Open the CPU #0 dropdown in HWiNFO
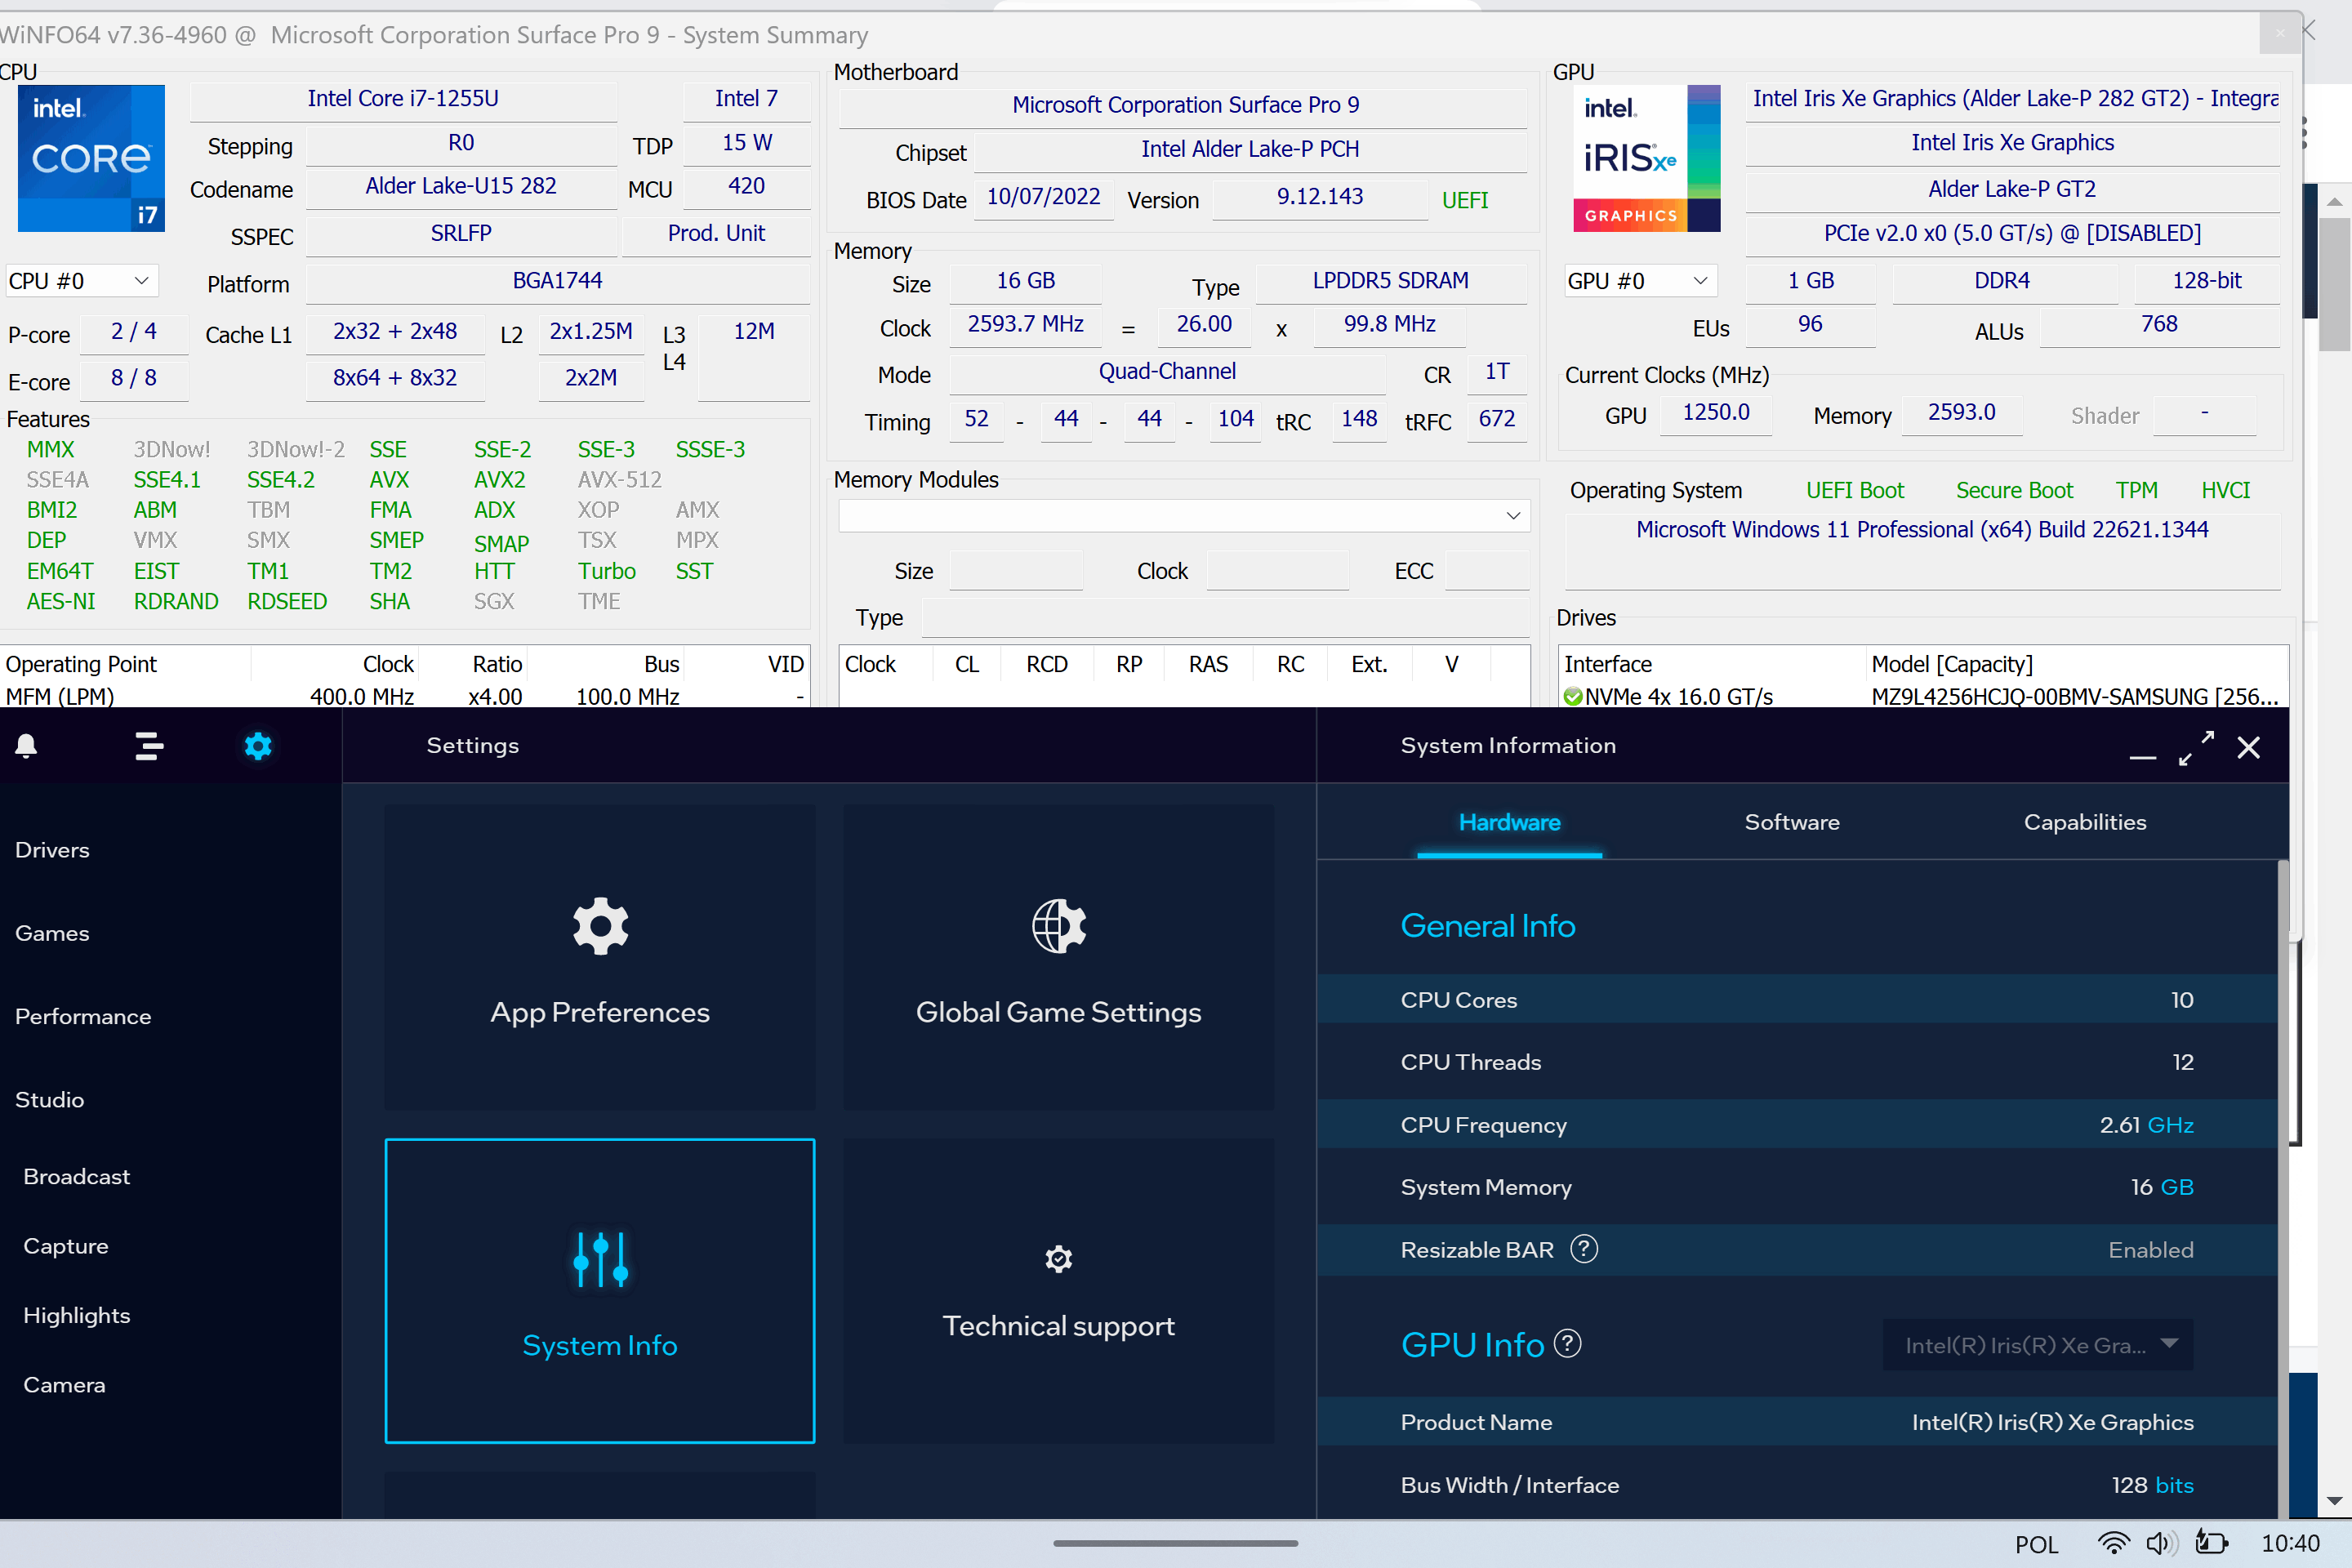This screenshot has height=1568, width=2352. (x=81, y=281)
